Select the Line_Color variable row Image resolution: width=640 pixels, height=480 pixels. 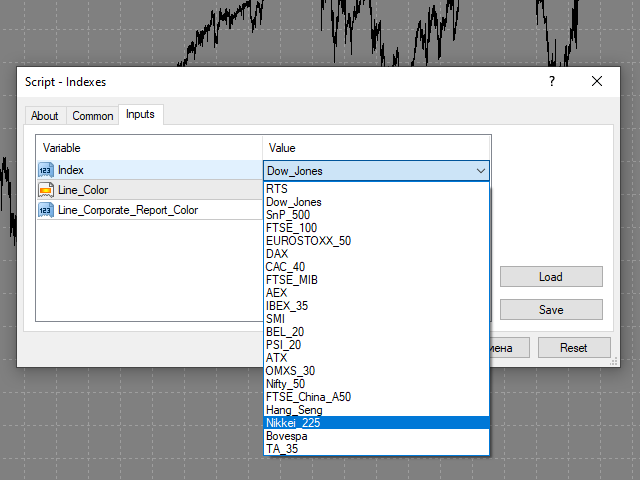(149, 190)
